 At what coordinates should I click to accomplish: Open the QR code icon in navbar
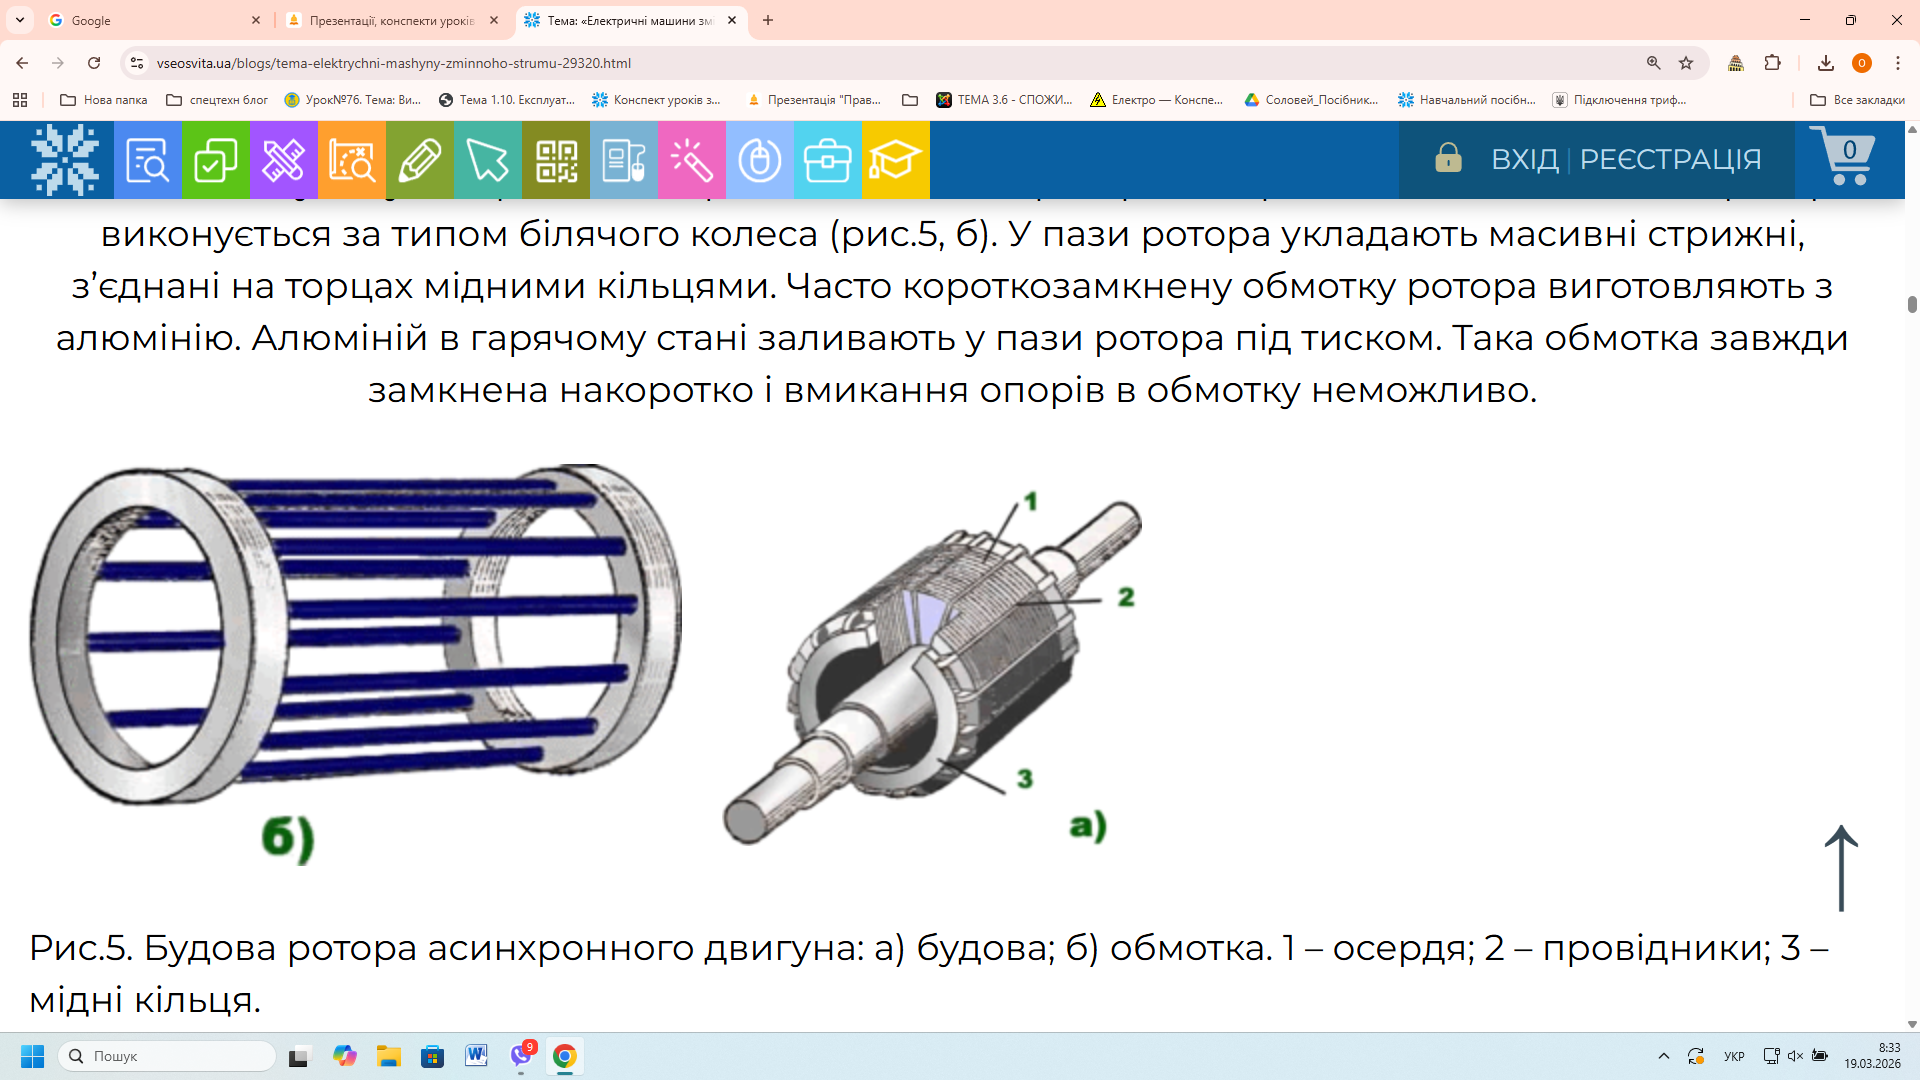556,160
